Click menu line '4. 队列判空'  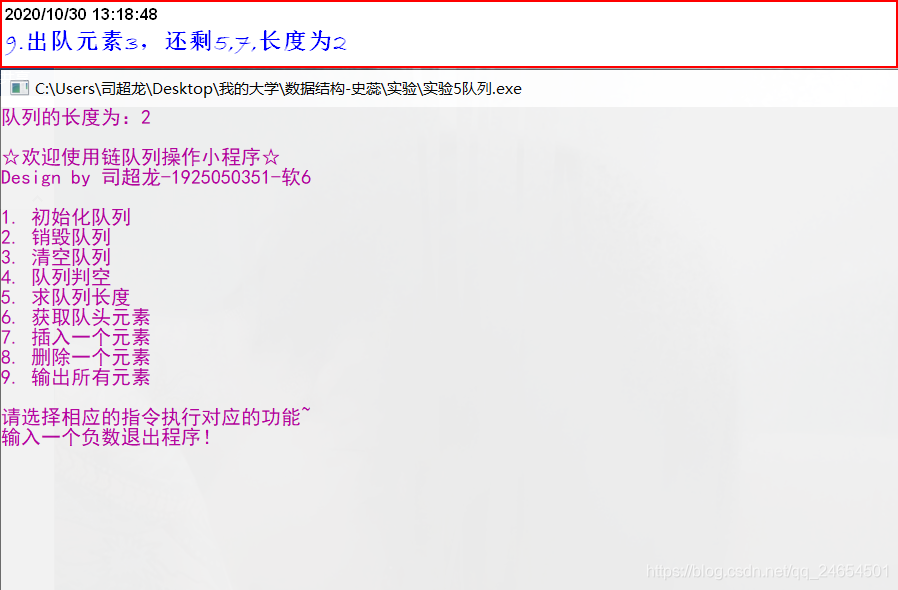pos(56,277)
